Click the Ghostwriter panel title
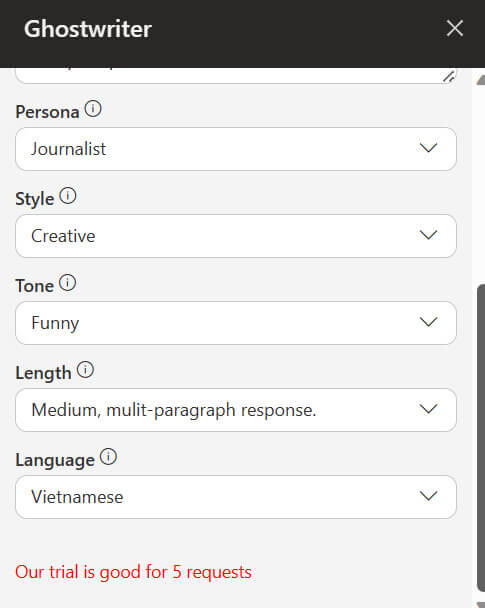 pos(88,29)
